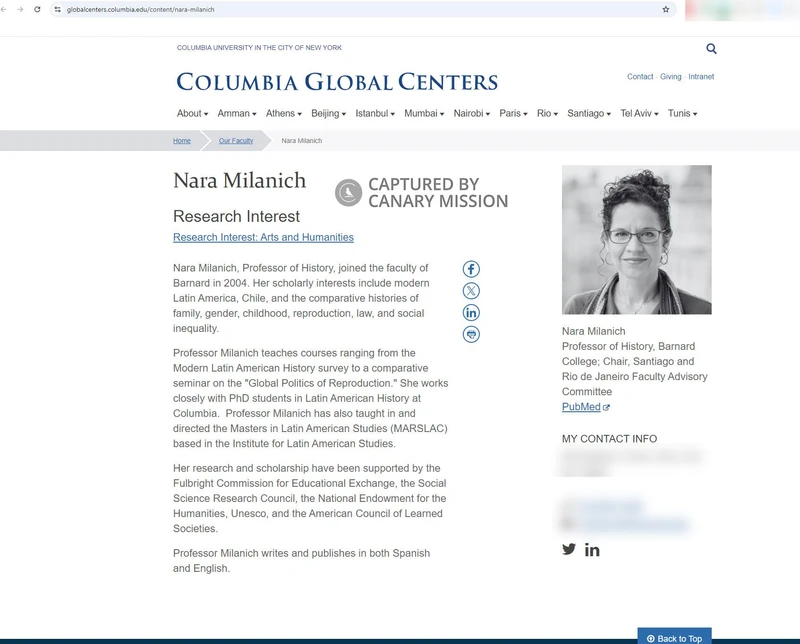Open the site search magnifier
The height and width of the screenshot is (644, 800).
pos(711,47)
